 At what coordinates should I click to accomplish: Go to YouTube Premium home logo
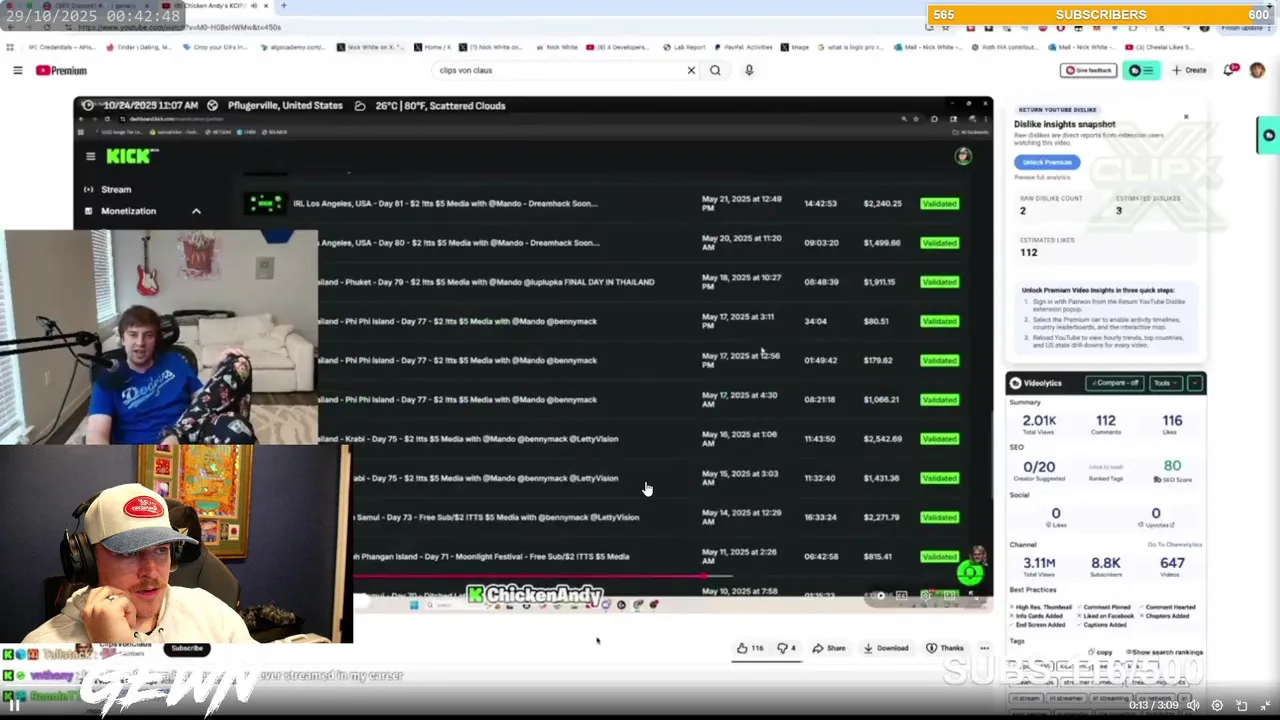tap(62, 70)
